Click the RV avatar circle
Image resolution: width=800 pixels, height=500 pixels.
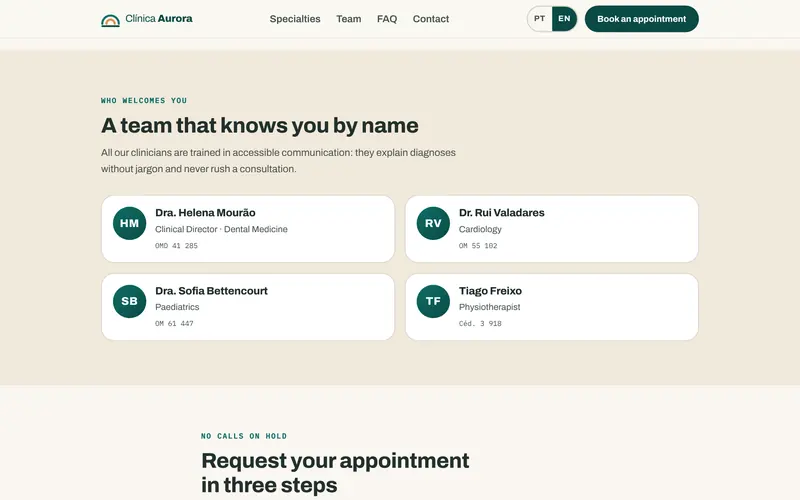pos(433,223)
